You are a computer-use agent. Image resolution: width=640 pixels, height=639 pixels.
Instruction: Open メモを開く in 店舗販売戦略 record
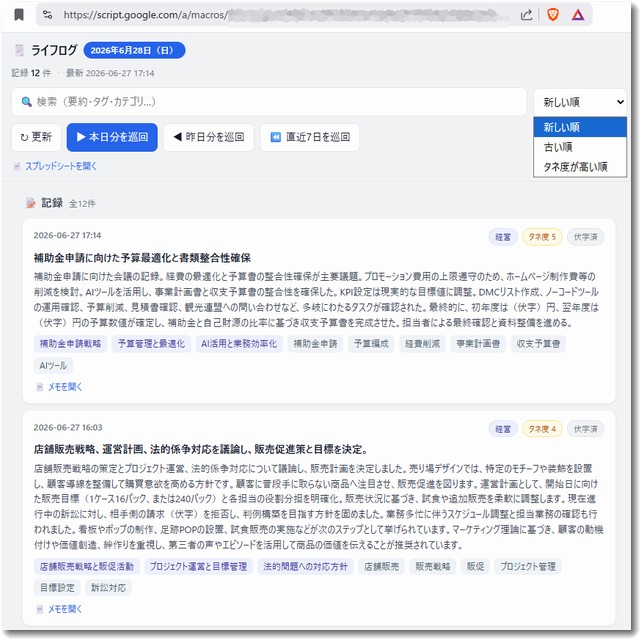(x=65, y=609)
